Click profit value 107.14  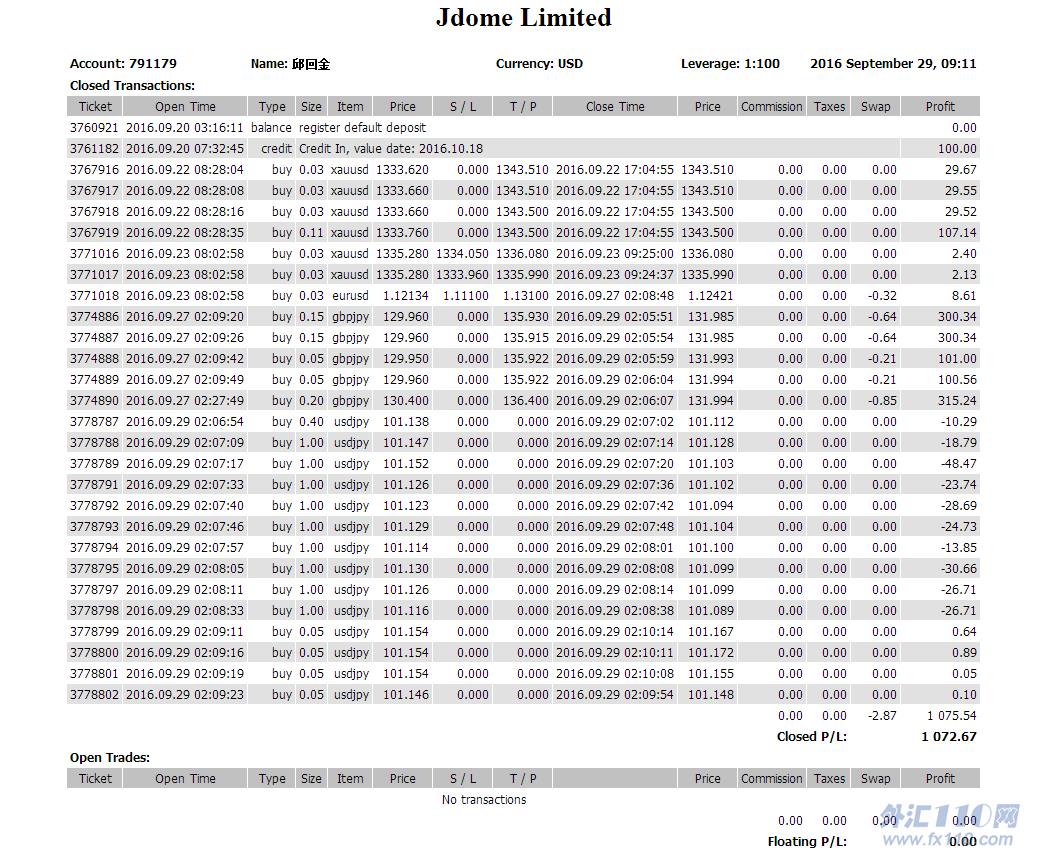[957, 233]
